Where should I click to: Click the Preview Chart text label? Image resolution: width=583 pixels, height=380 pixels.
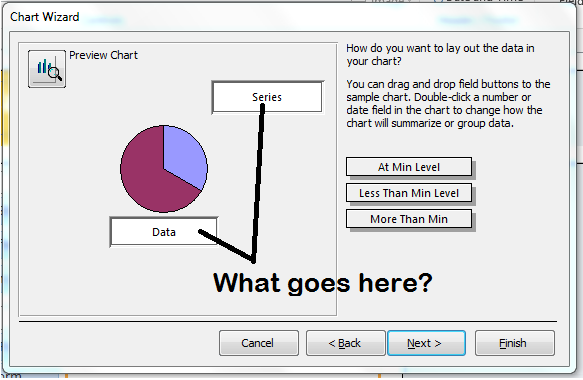(x=103, y=55)
